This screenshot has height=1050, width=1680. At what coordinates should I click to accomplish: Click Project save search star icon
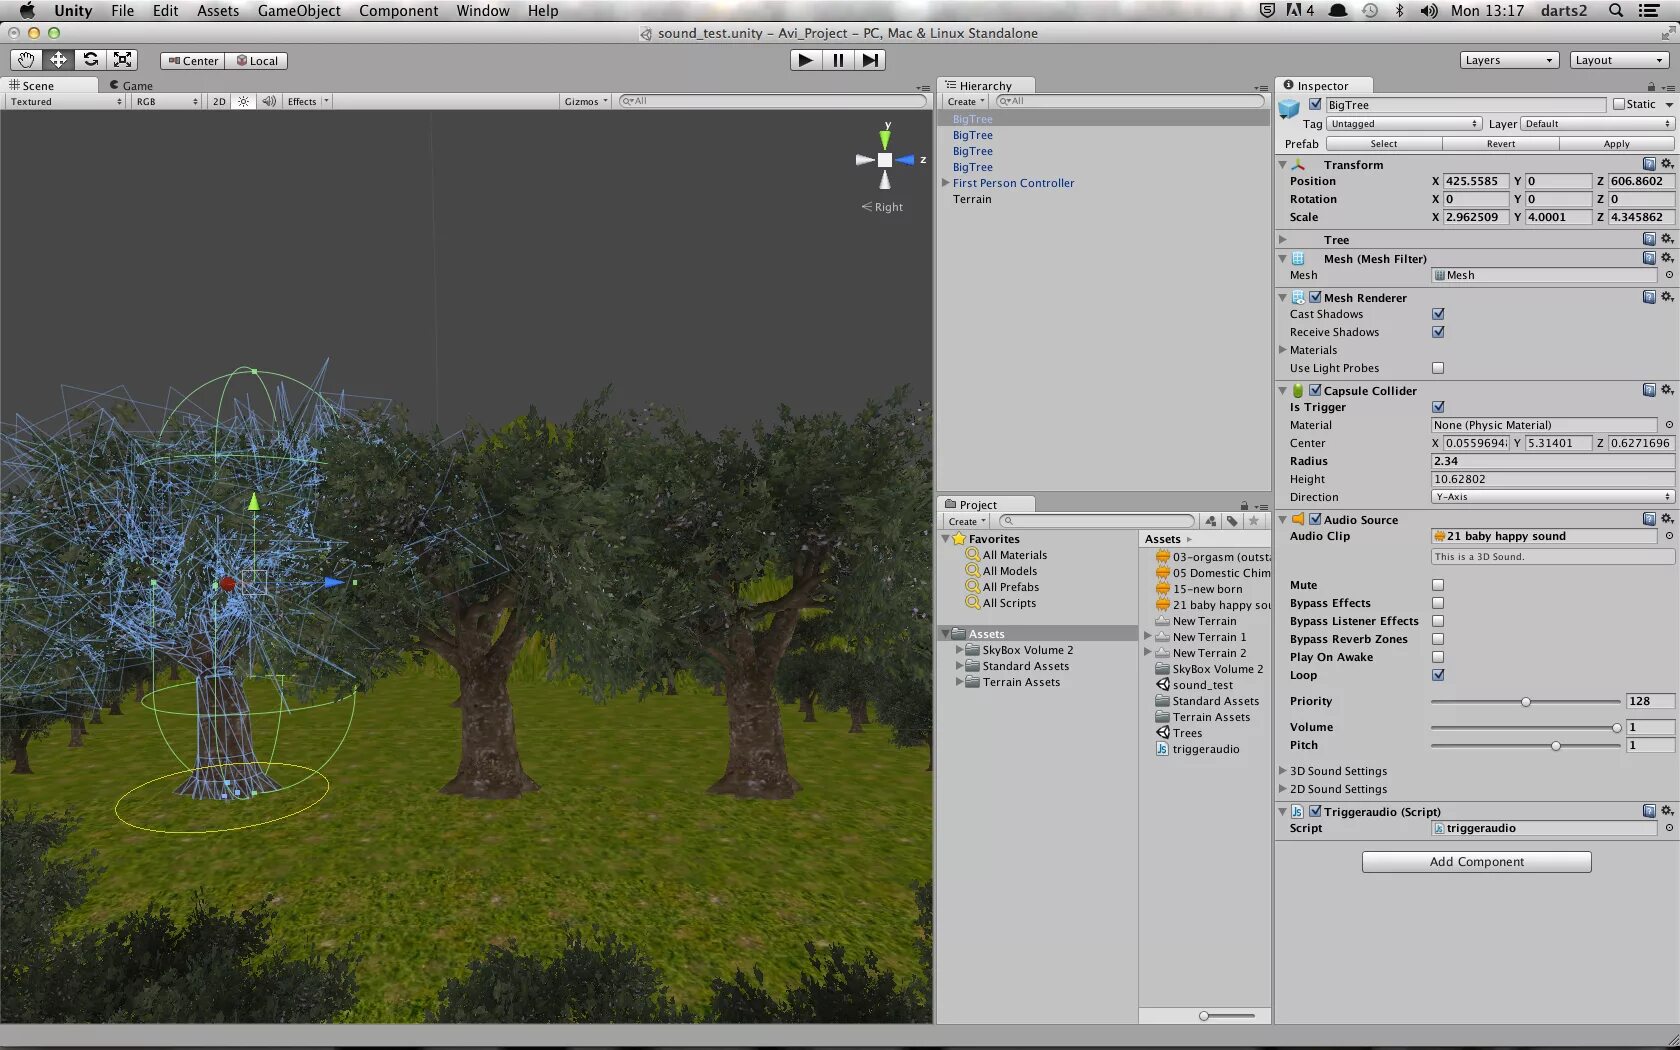(1253, 521)
